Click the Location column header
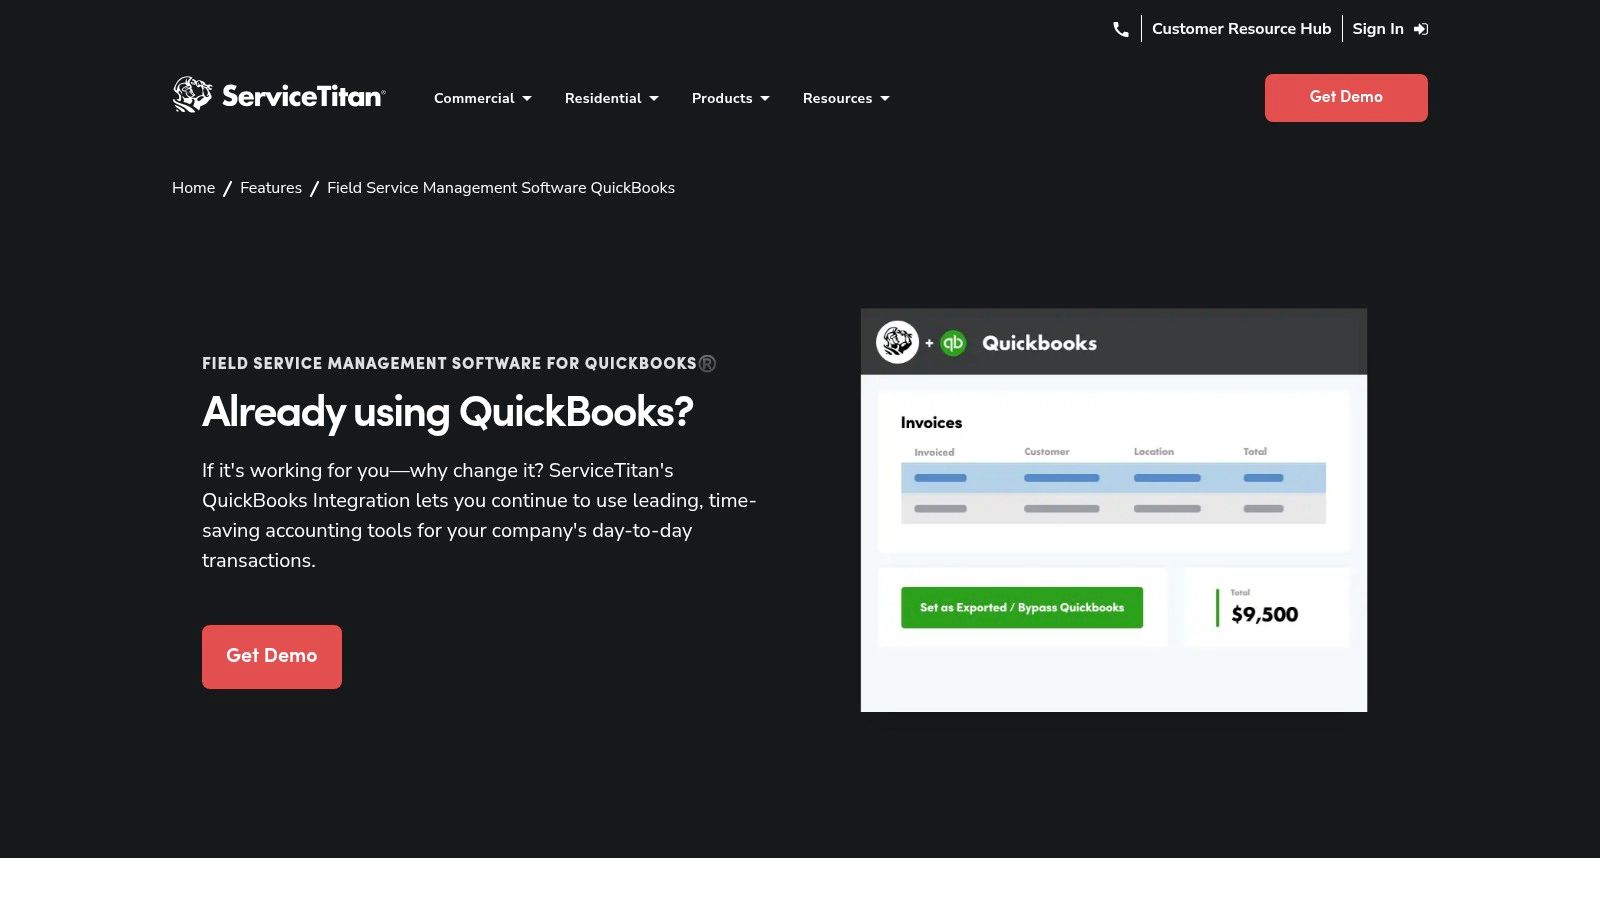The width and height of the screenshot is (1600, 900). coord(1154,452)
